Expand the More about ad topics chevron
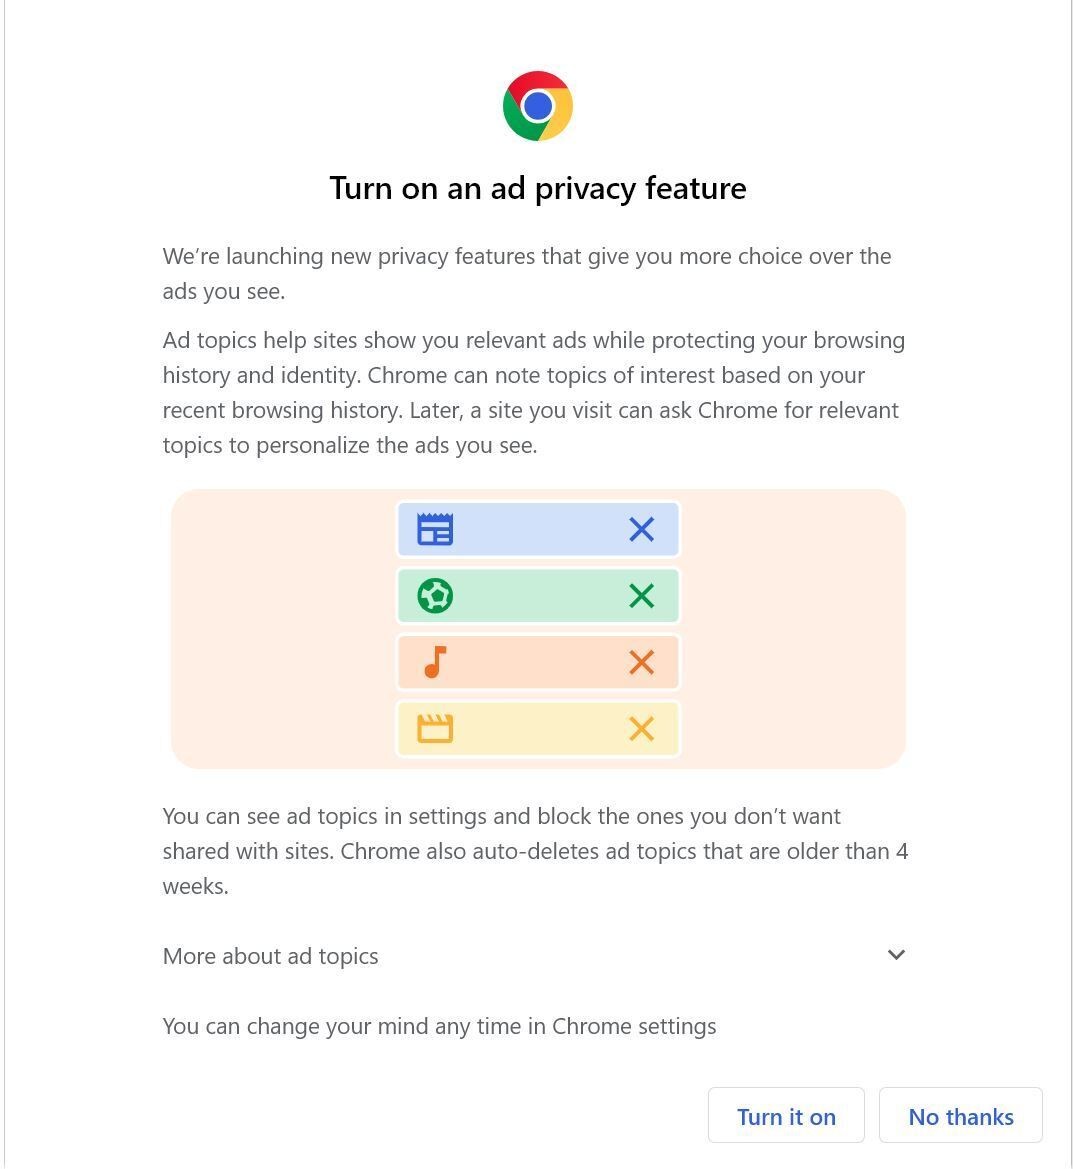1073x1169 pixels. tap(896, 955)
